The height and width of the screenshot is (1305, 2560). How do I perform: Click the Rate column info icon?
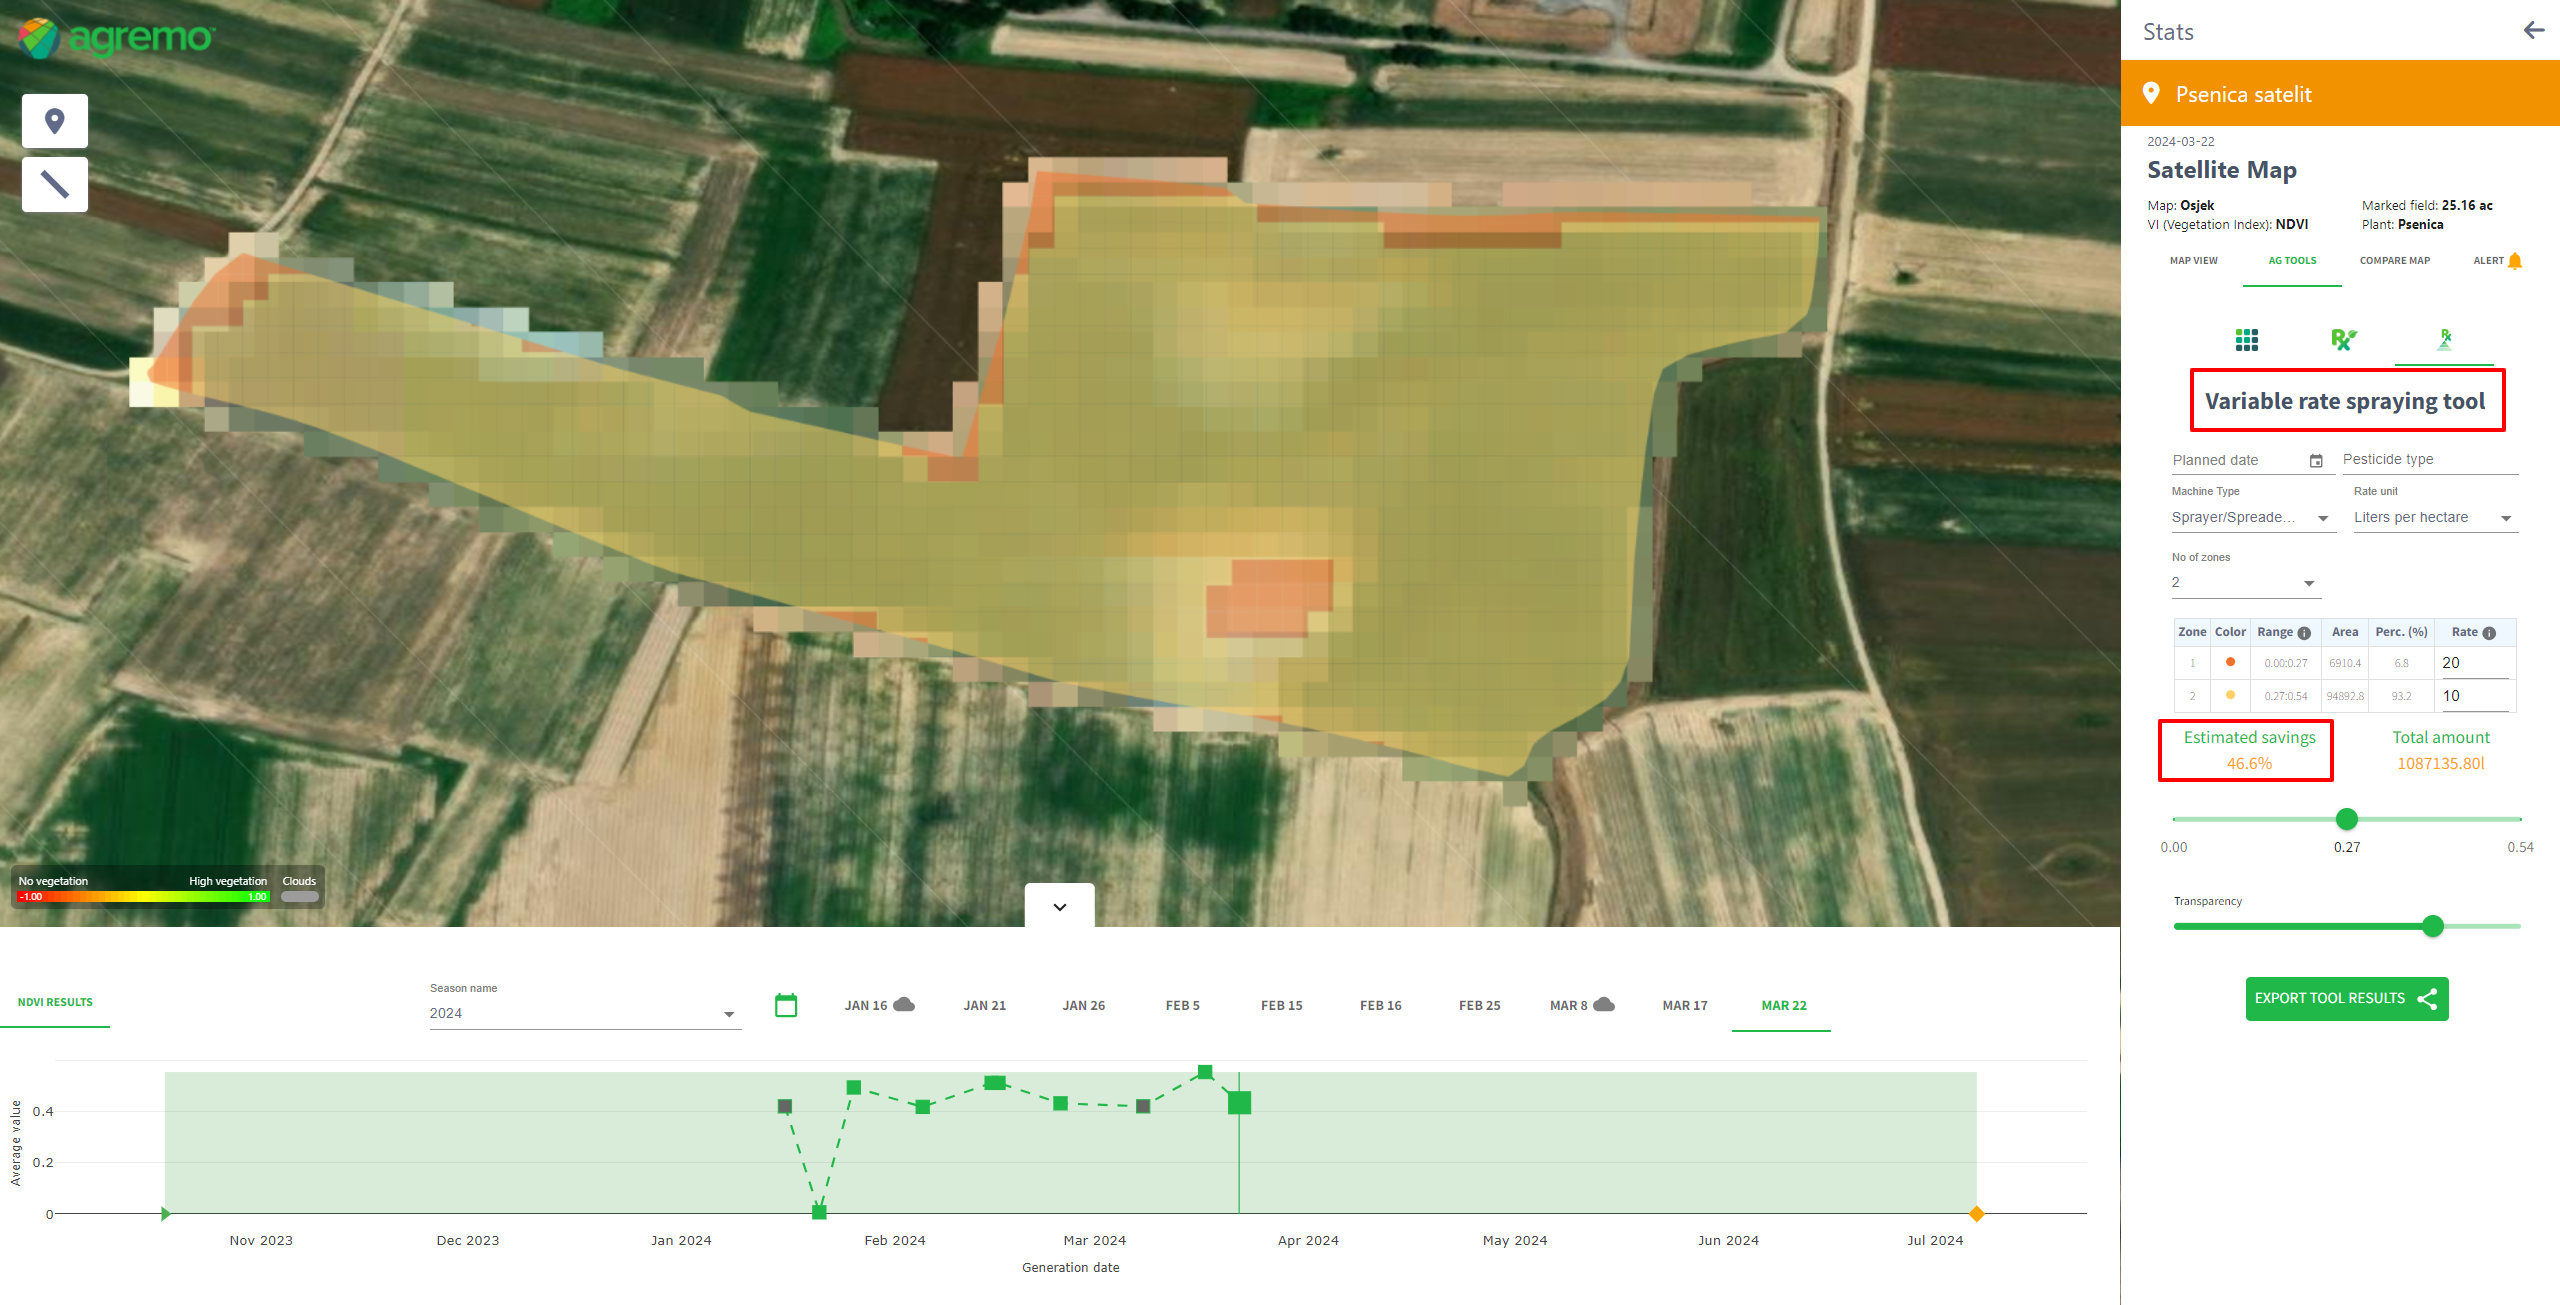pos(2489,633)
